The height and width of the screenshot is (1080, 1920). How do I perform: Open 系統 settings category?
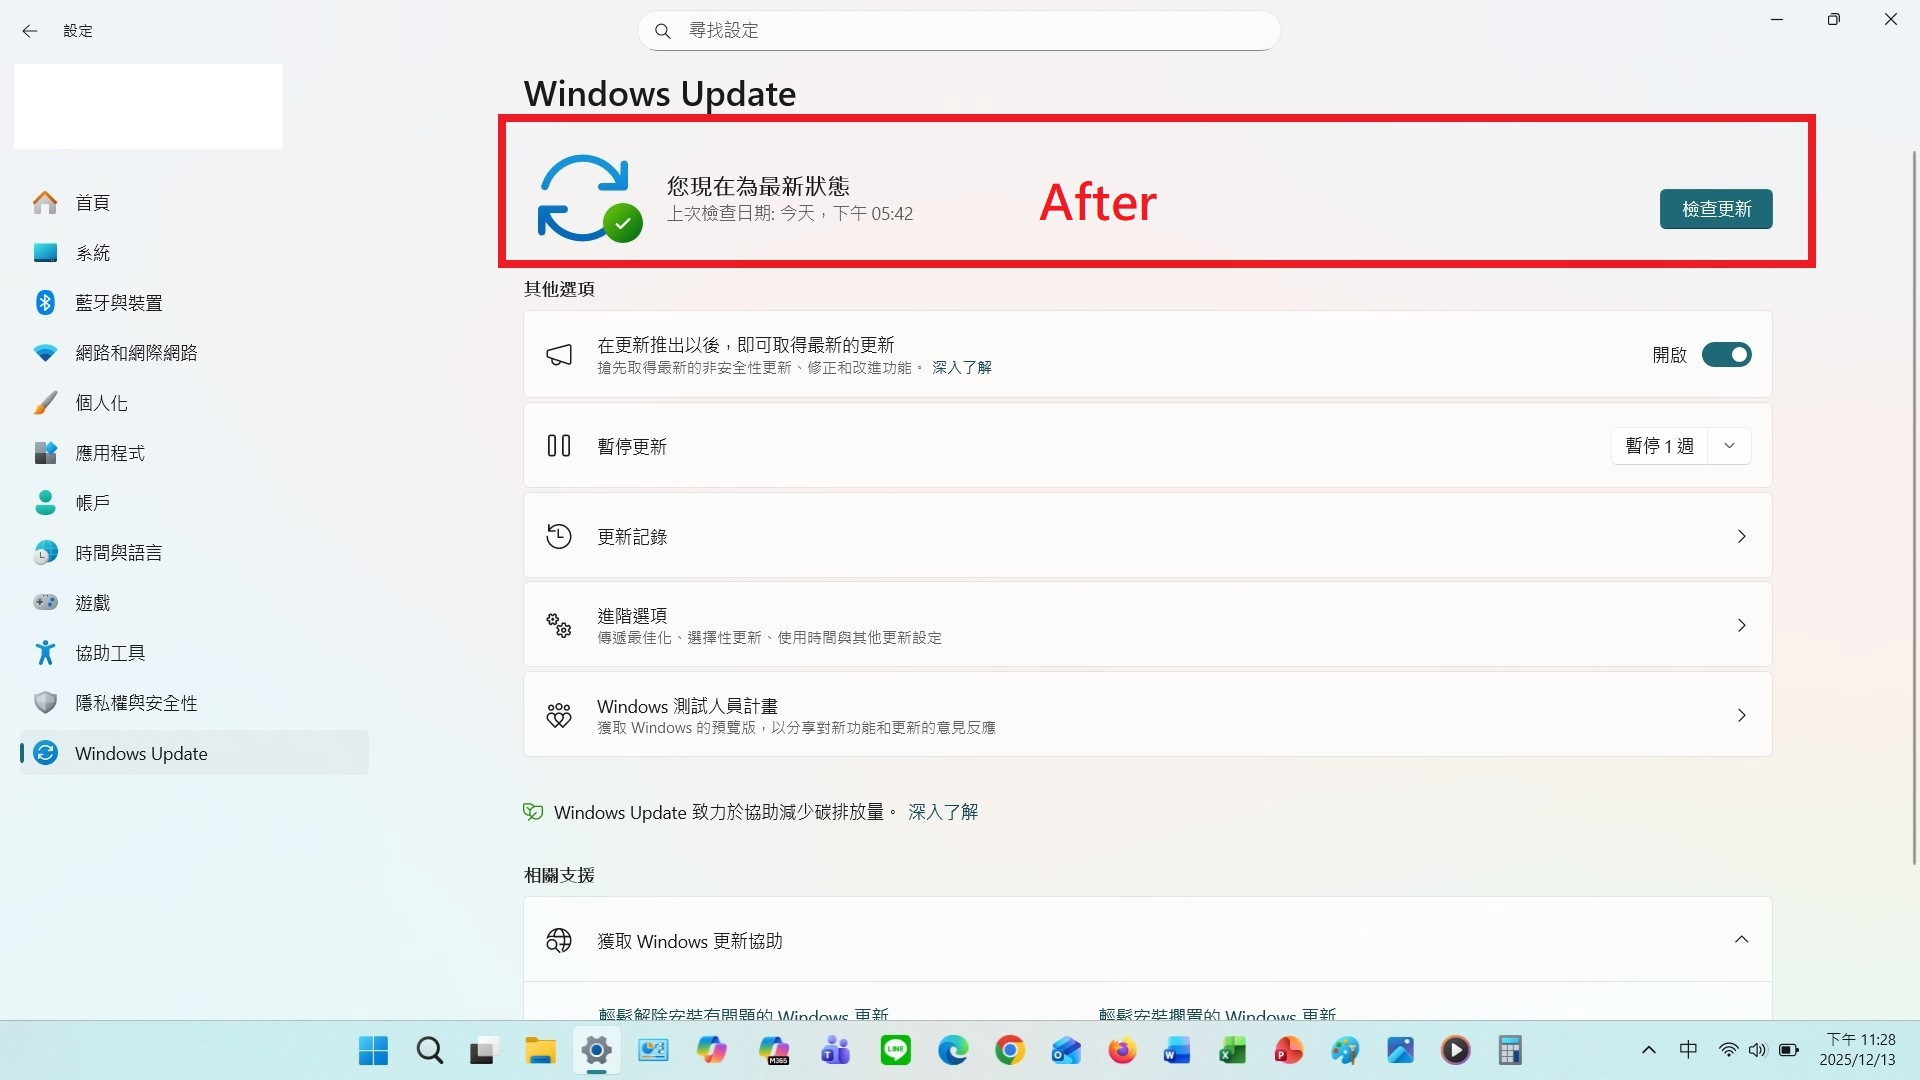tap(194, 253)
